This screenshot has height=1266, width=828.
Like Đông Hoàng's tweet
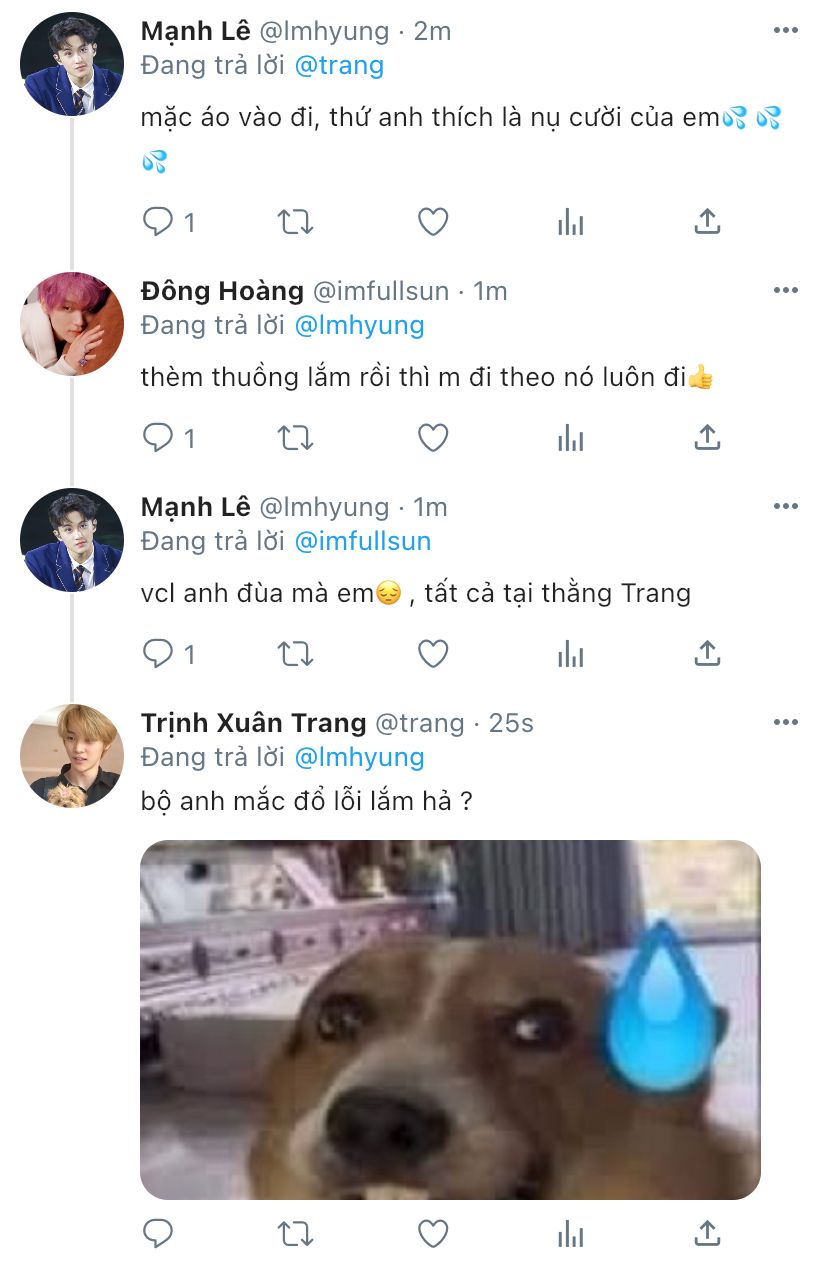(x=432, y=438)
